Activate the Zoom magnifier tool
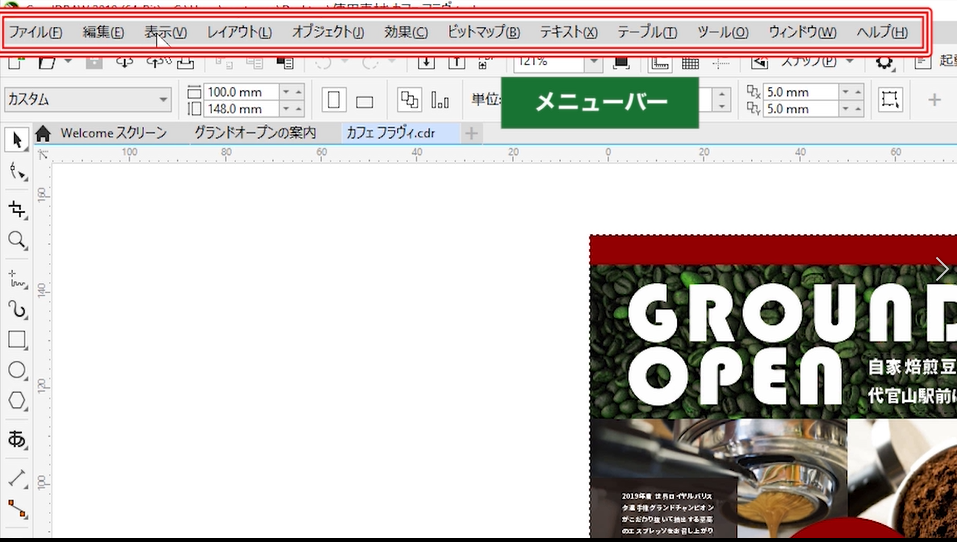Image resolution: width=957 pixels, height=542 pixels. [x=17, y=240]
